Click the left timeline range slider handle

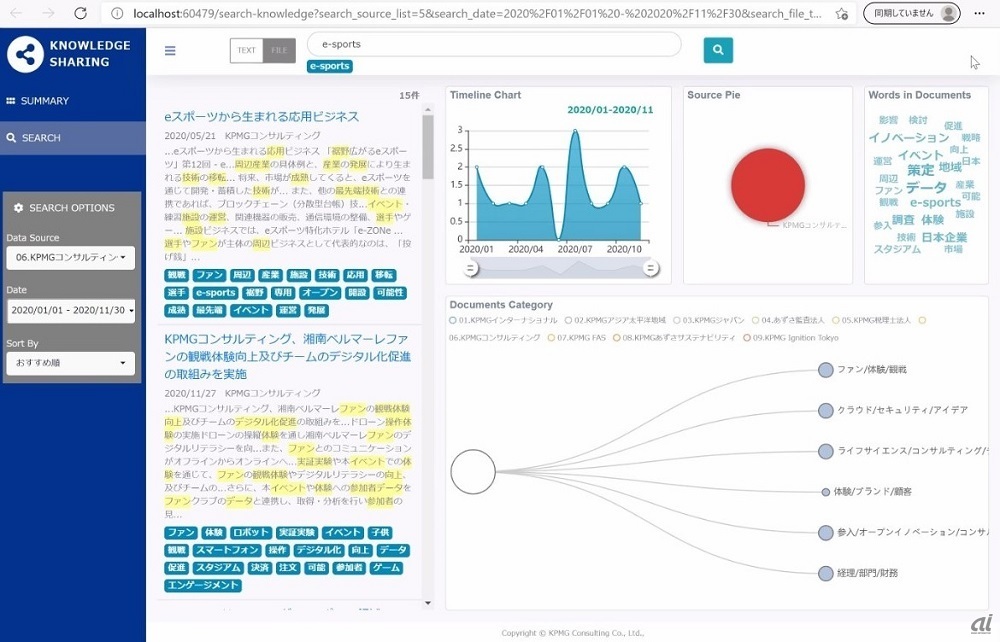click(x=471, y=268)
